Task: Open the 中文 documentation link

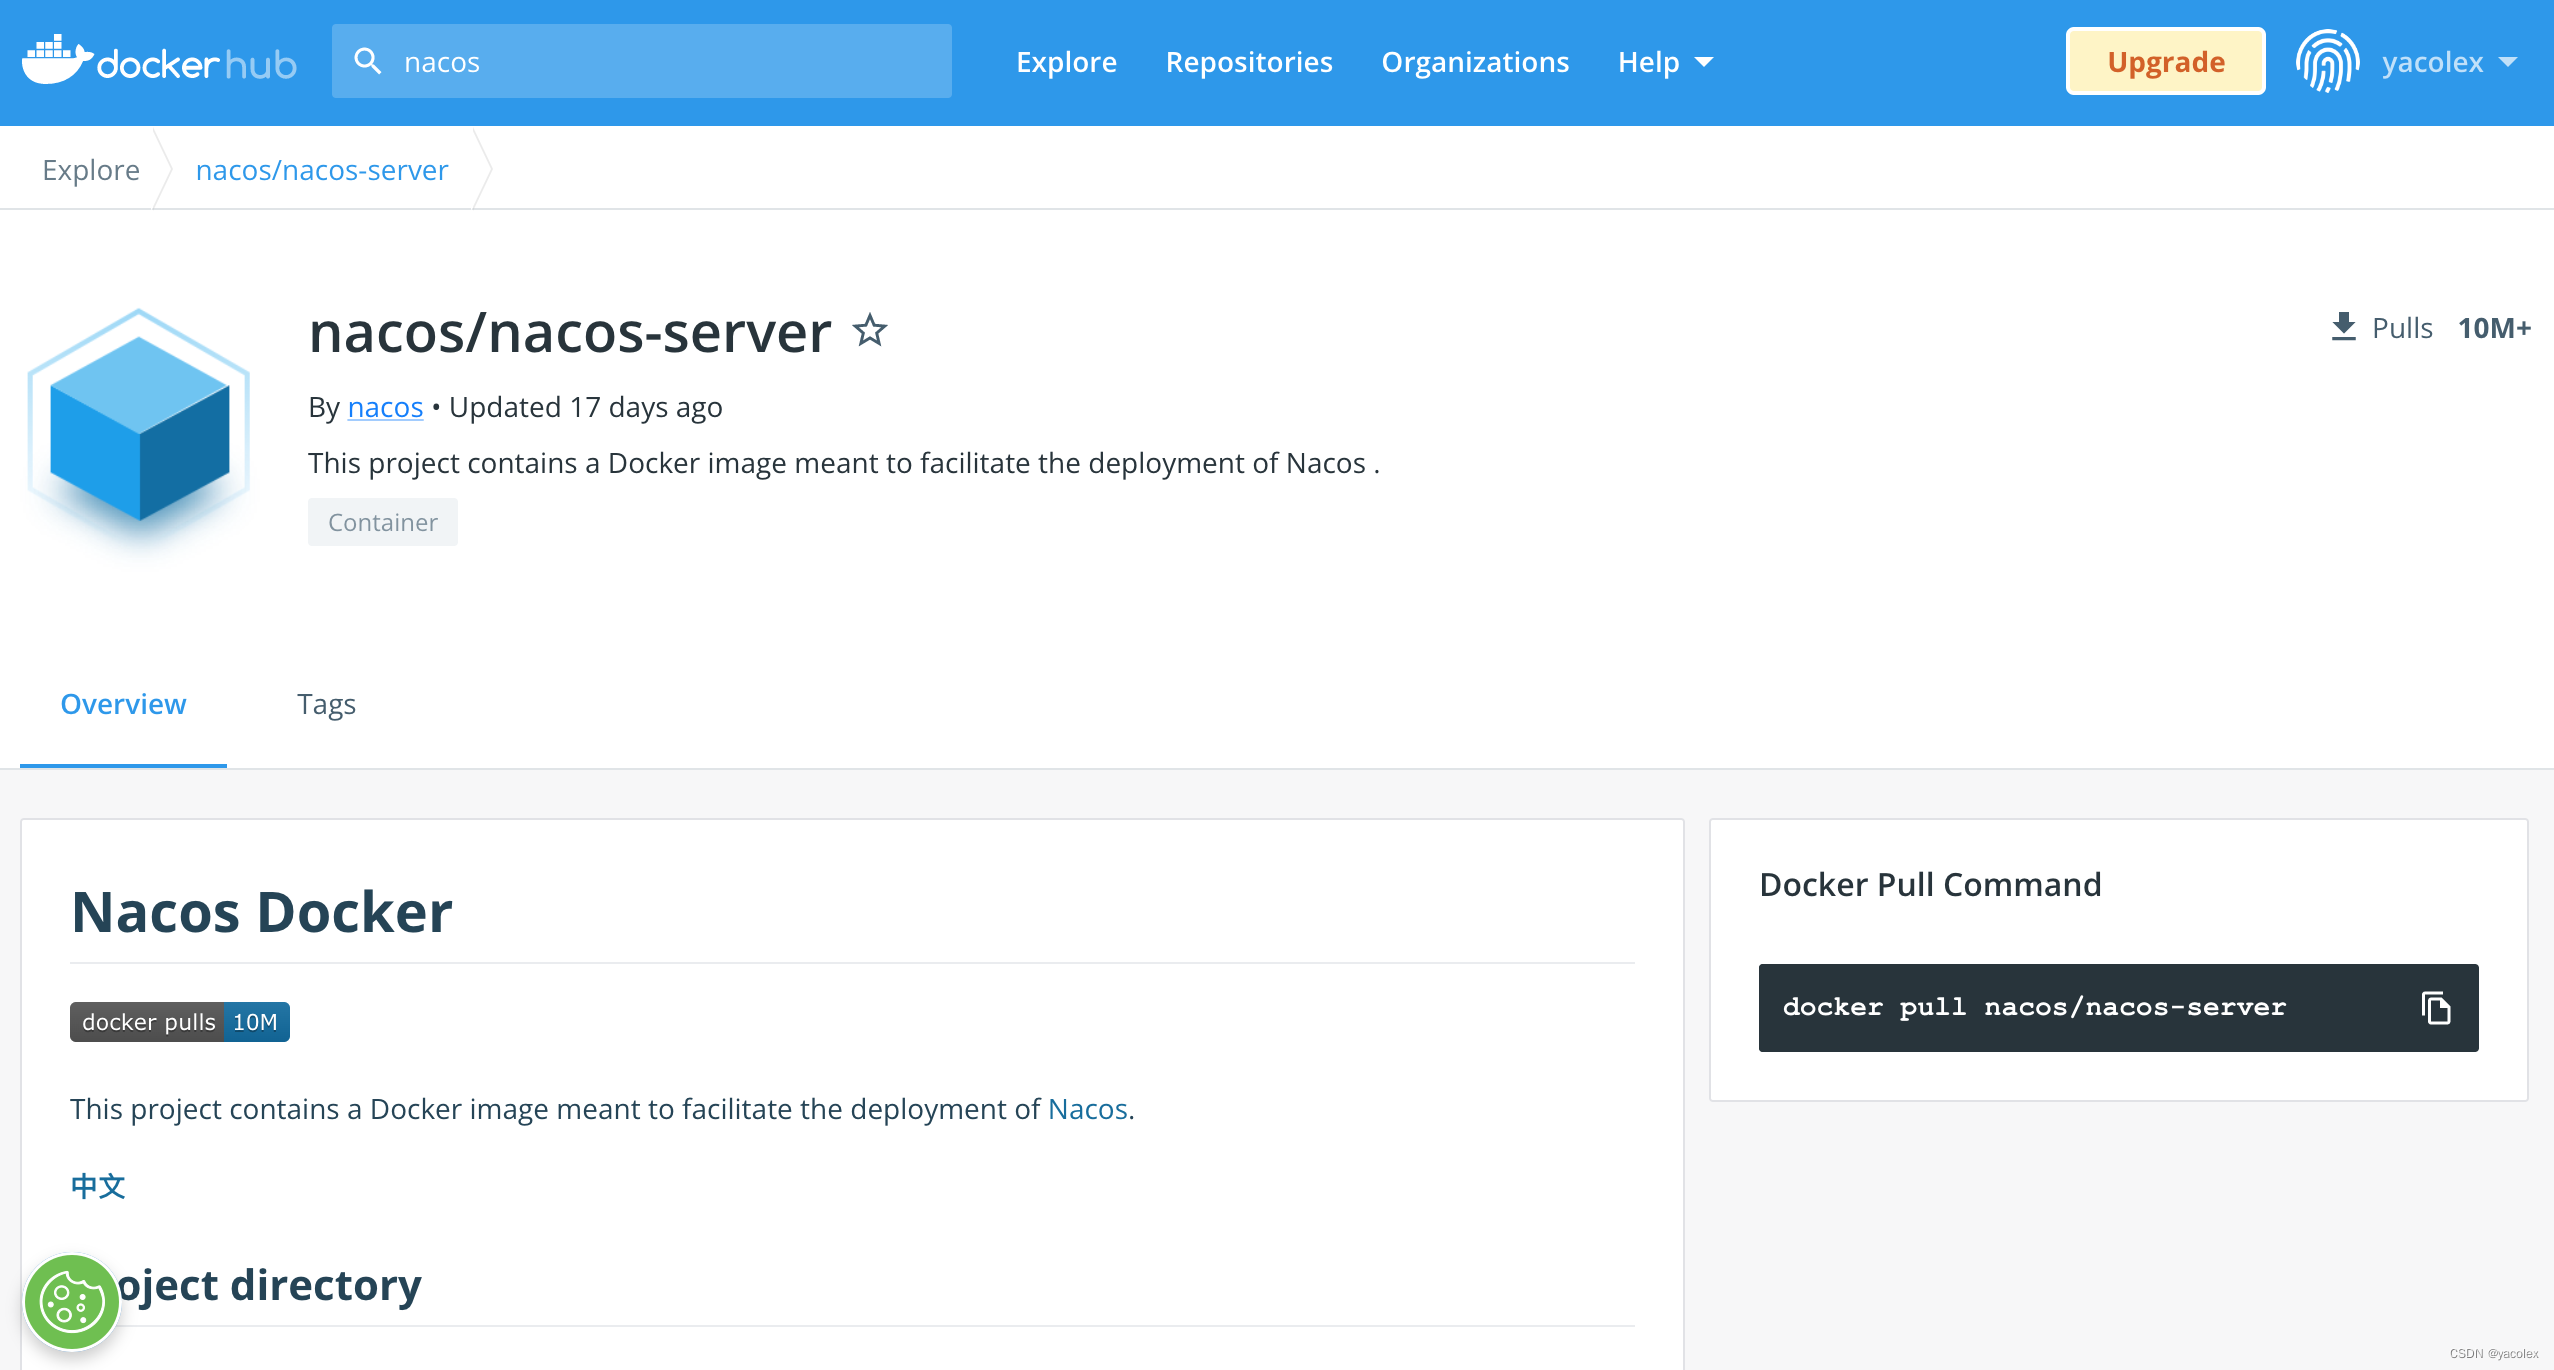Action: coord(98,1186)
